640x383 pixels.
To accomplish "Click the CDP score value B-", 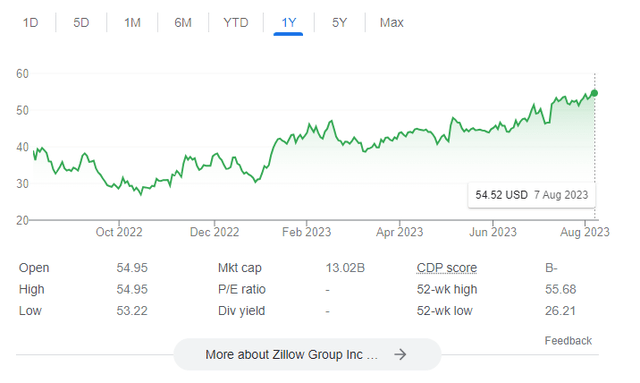I will click(551, 268).
